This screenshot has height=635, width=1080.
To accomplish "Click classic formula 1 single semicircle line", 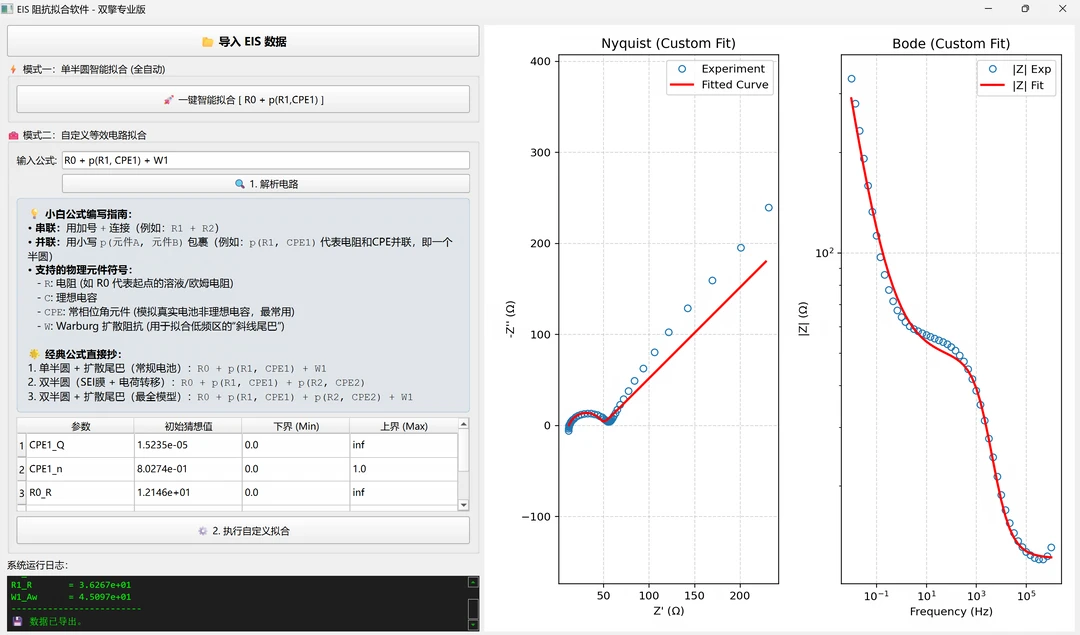I will (x=177, y=368).
